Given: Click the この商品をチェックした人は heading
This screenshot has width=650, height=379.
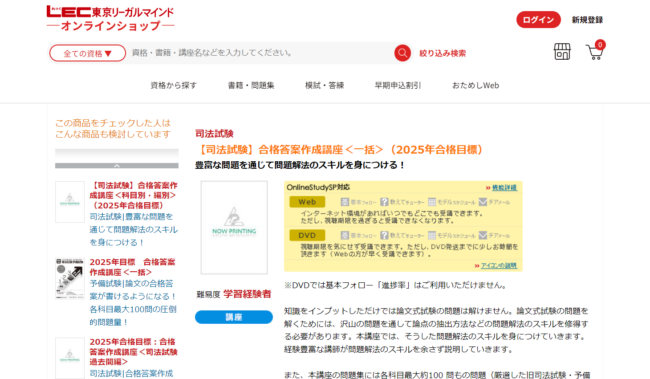Looking at the screenshot, I should click(x=113, y=129).
